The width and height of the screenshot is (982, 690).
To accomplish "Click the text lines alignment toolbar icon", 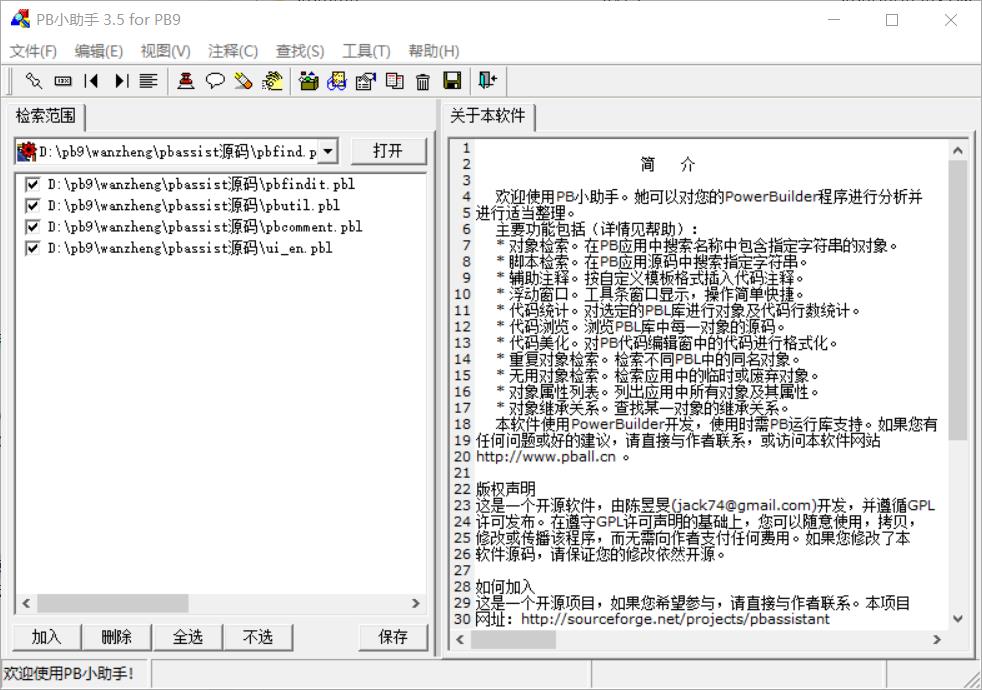I will point(148,81).
